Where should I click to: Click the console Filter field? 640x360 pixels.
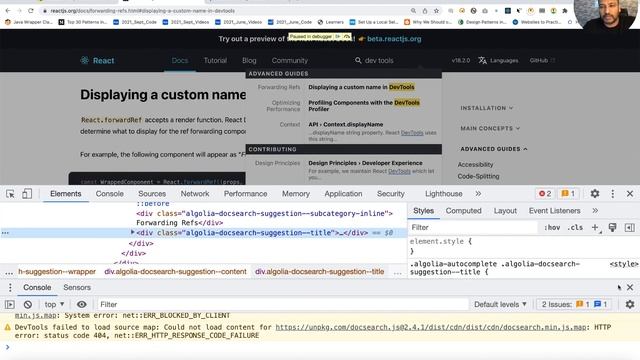[282, 304]
